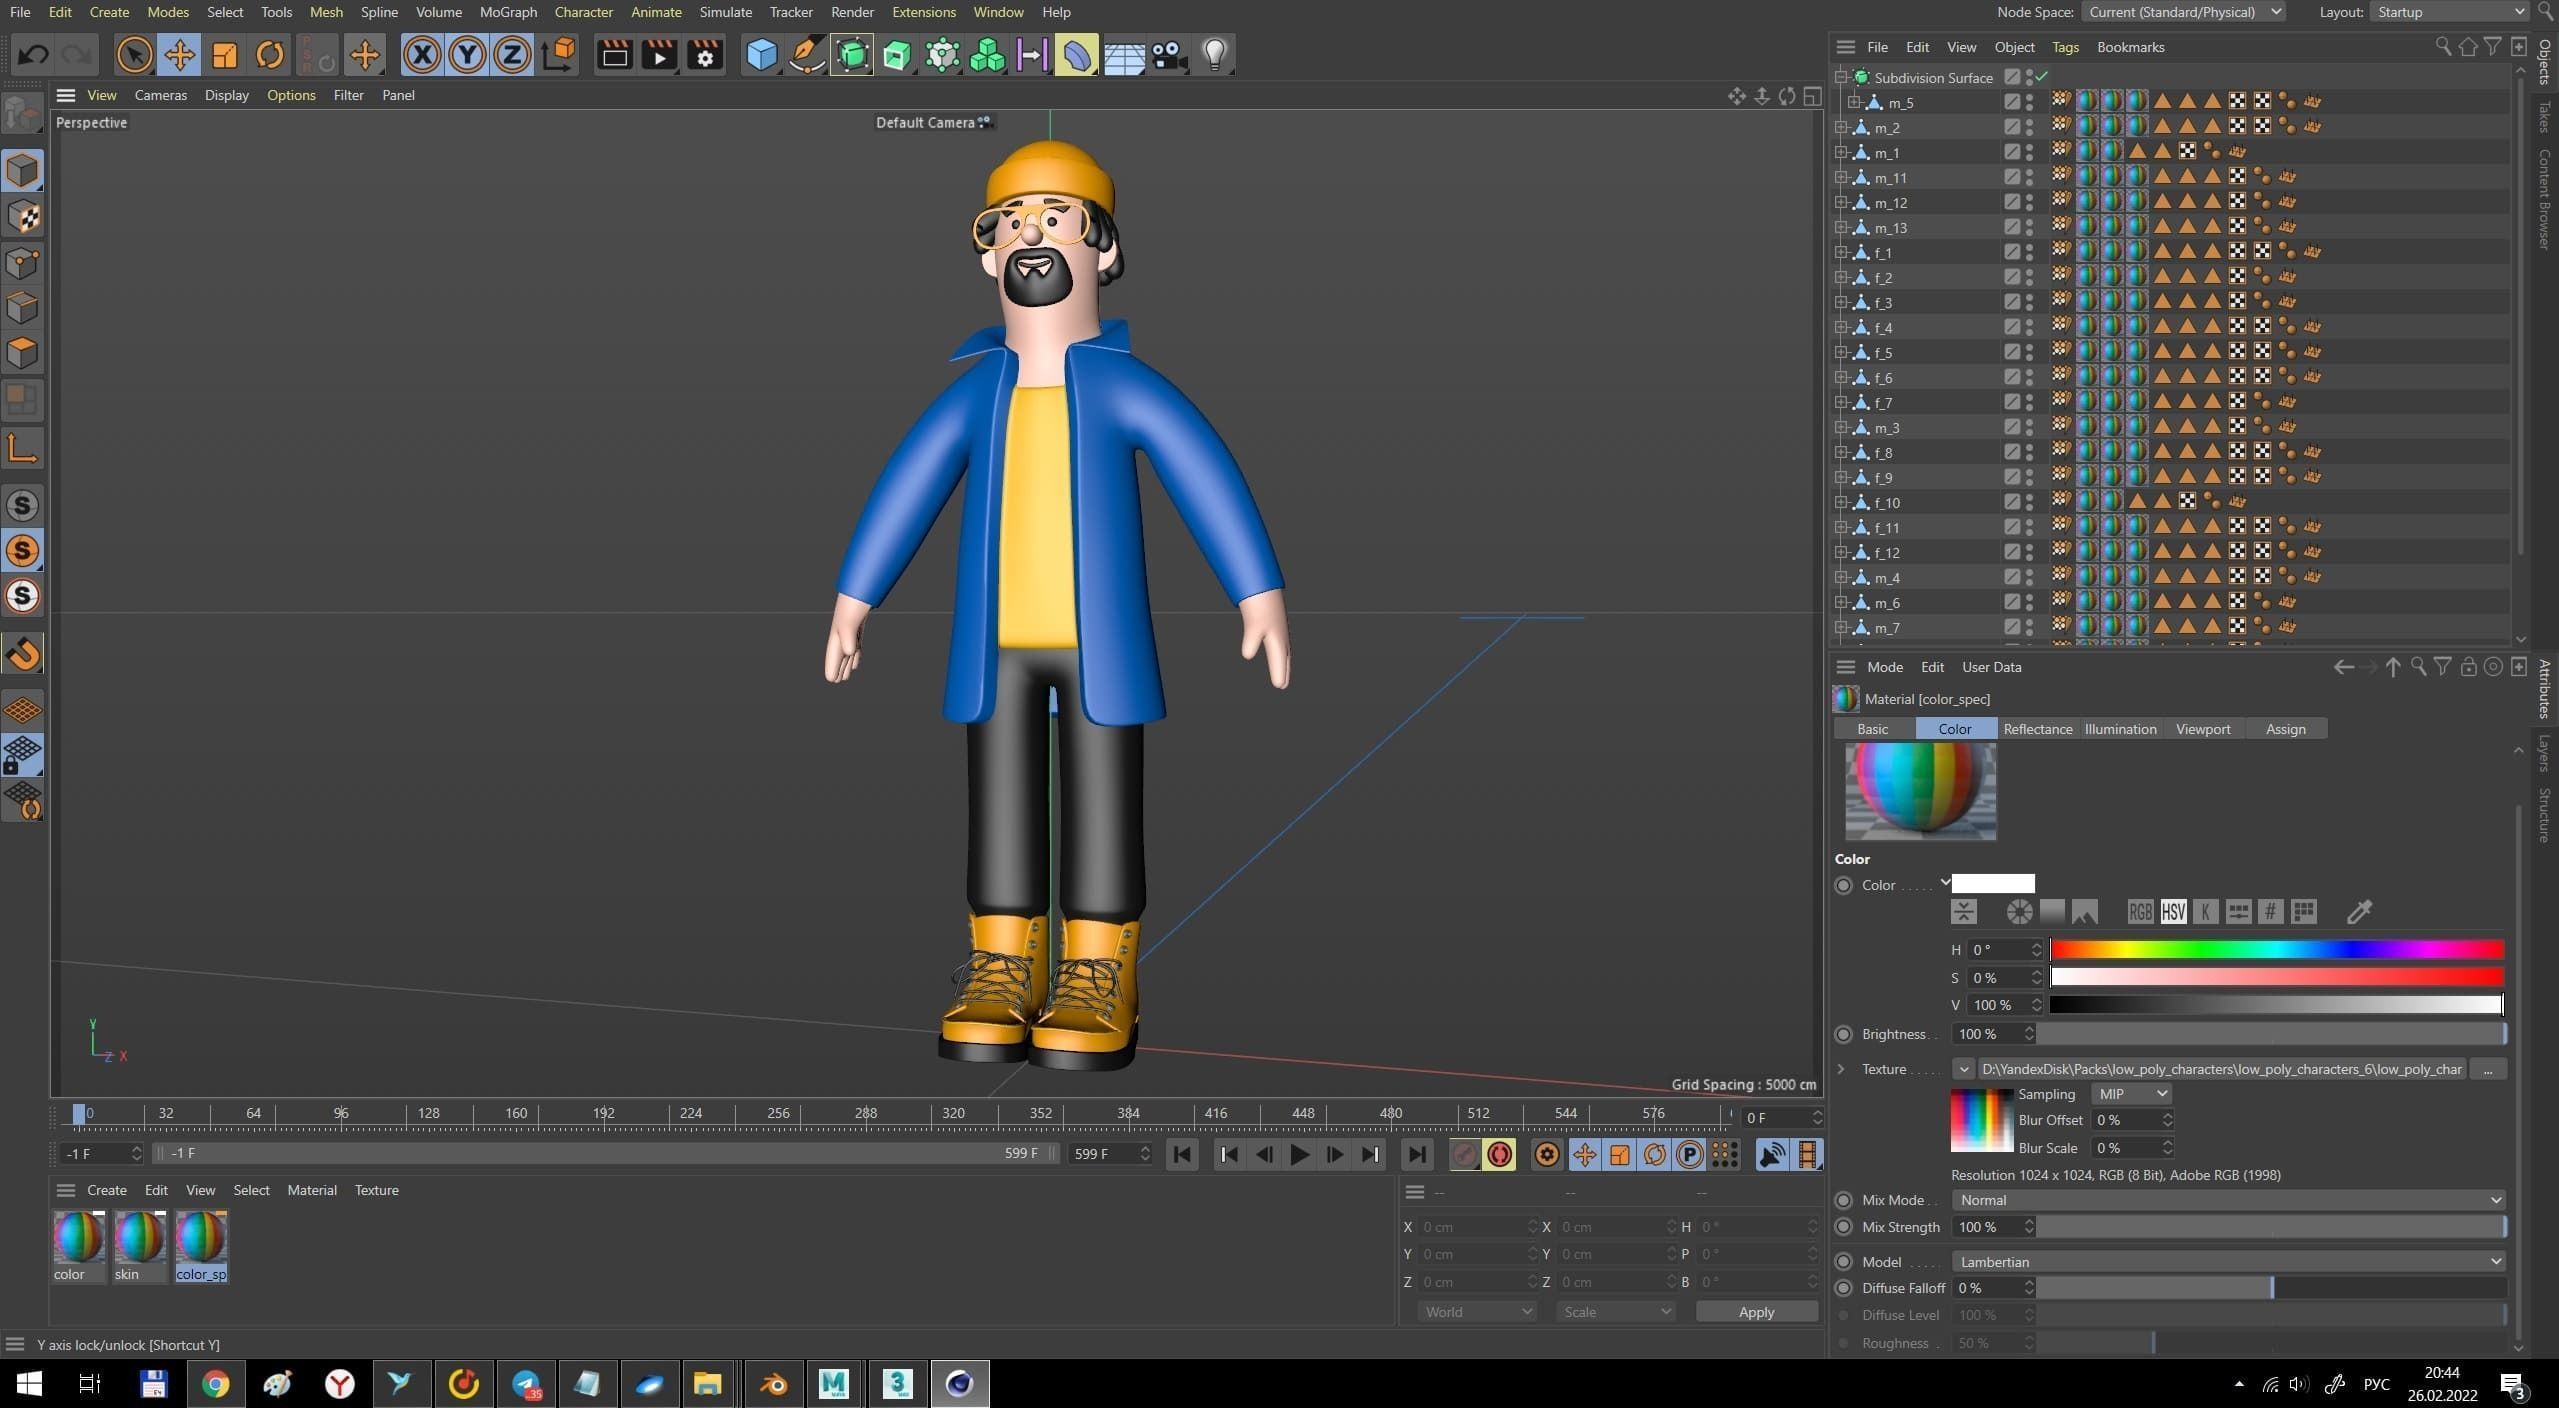Screen dimensions: 2559x1408
Task: Toggle m_5 visibility dots
Action: click(2029, 102)
